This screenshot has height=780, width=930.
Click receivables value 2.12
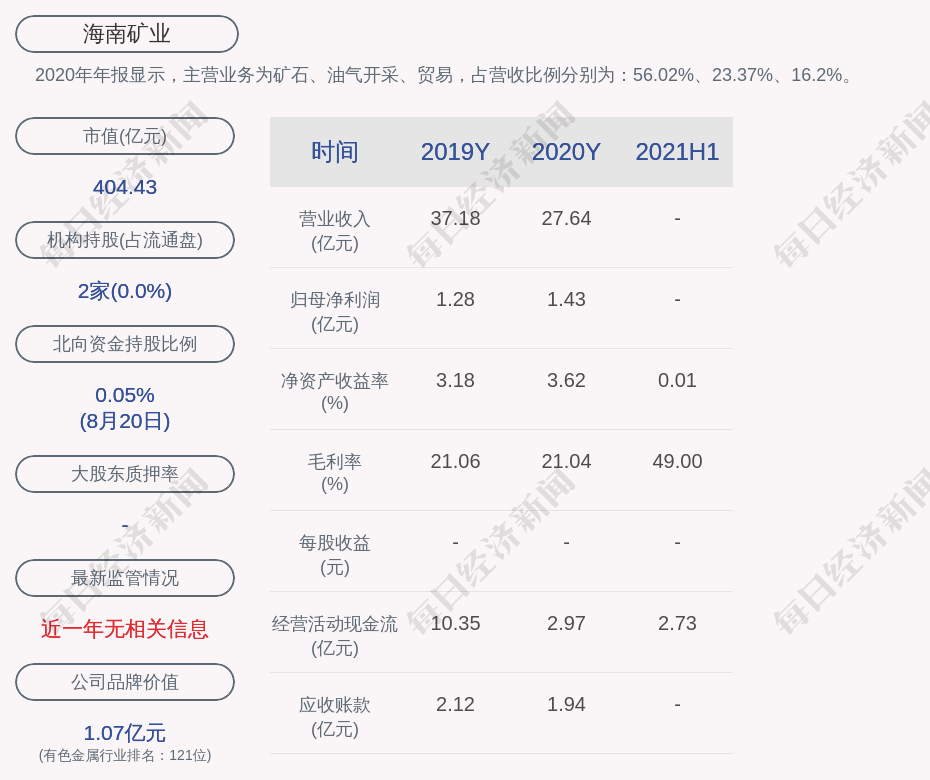point(455,705)
